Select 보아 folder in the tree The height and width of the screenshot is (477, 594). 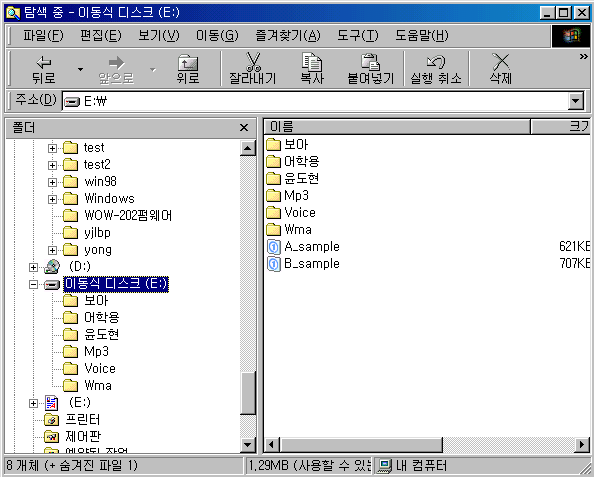(x=96, y=300)
